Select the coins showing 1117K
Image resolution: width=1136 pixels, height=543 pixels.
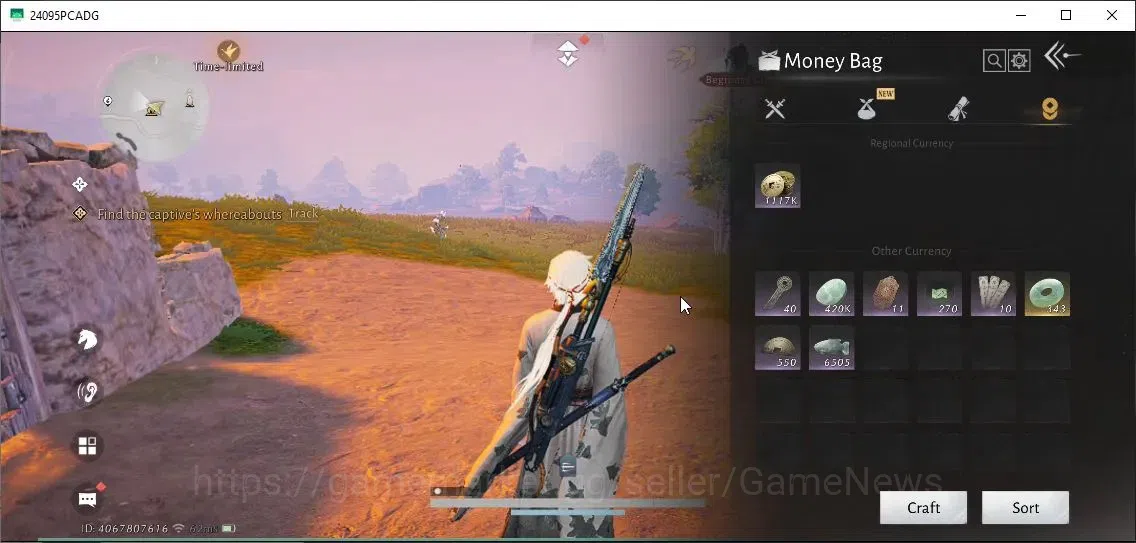coord(777,186)
